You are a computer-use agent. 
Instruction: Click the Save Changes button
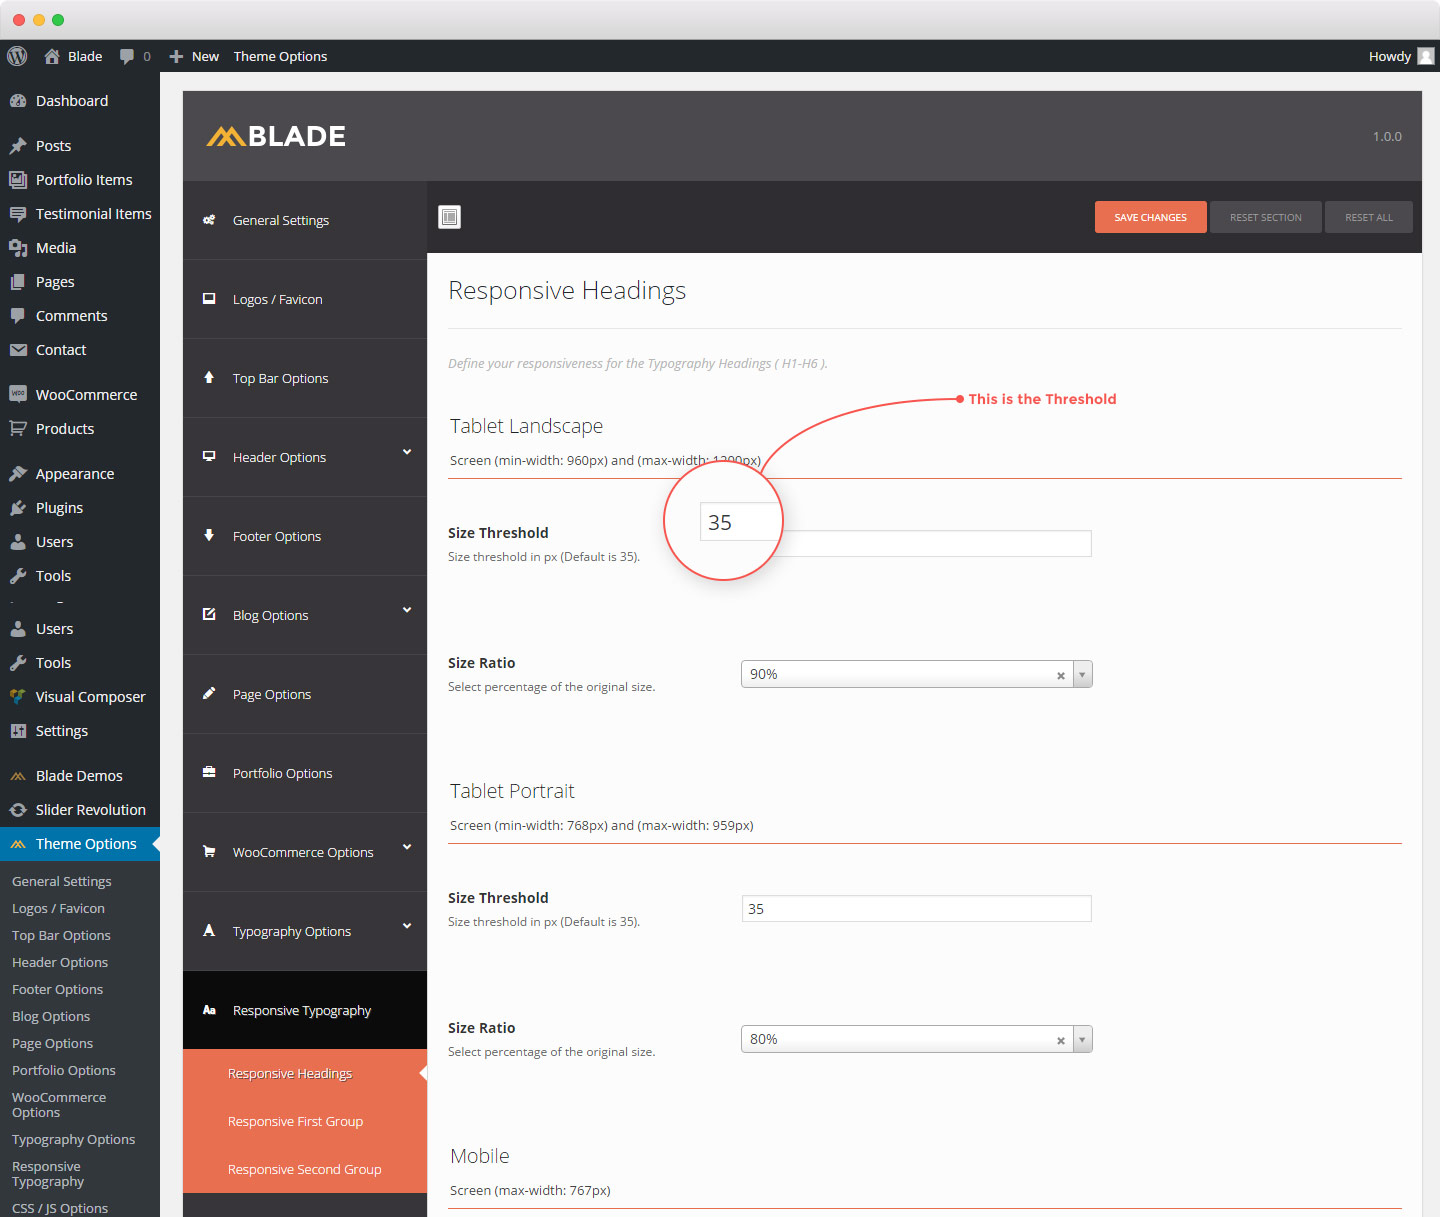1150,217
